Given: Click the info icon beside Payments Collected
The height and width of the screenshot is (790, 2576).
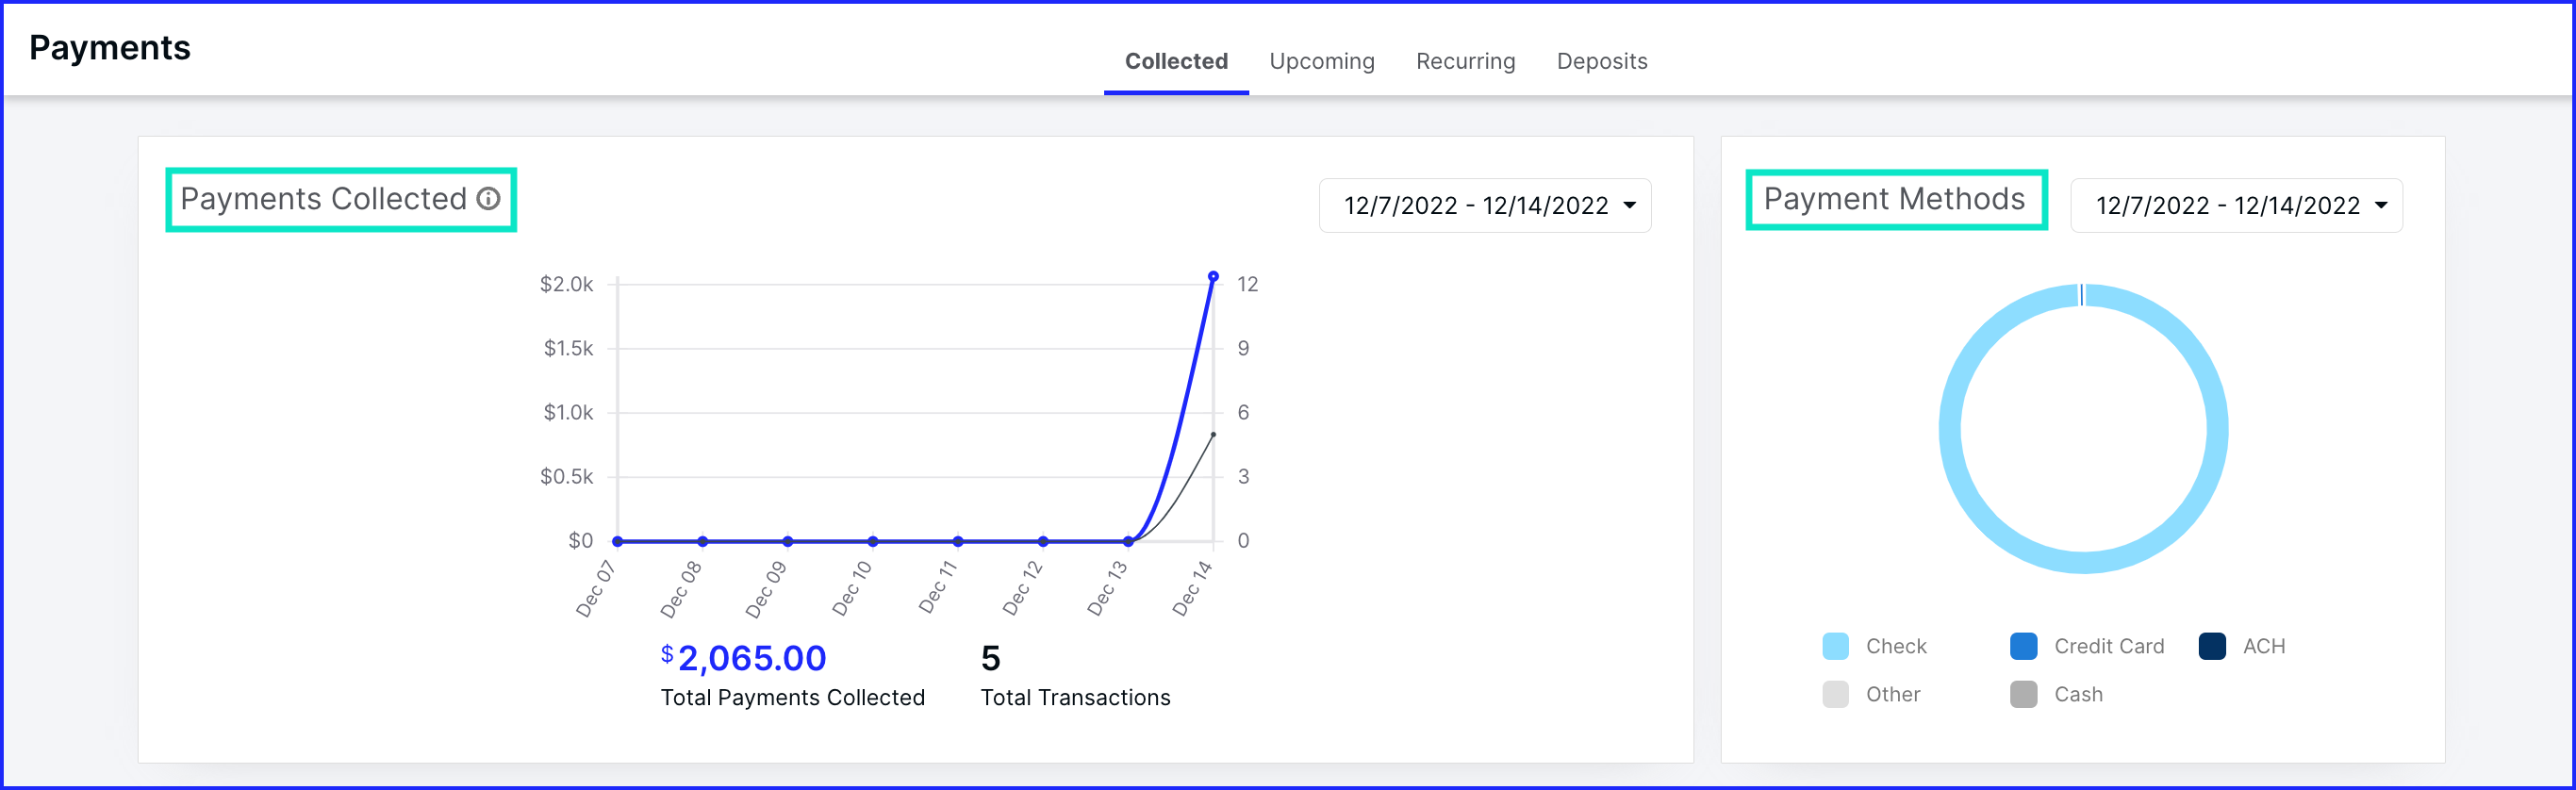Looking at the screenshot, I should click(x=488, y=199).
